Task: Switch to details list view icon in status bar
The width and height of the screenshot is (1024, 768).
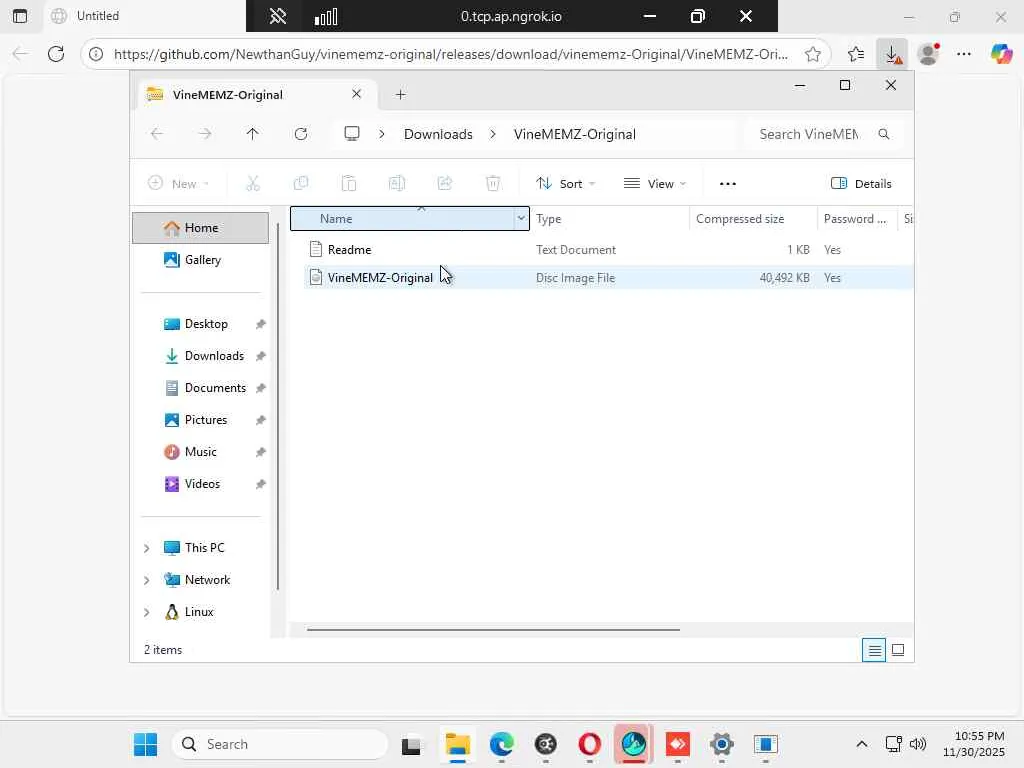Action: [x=874, y=650]
